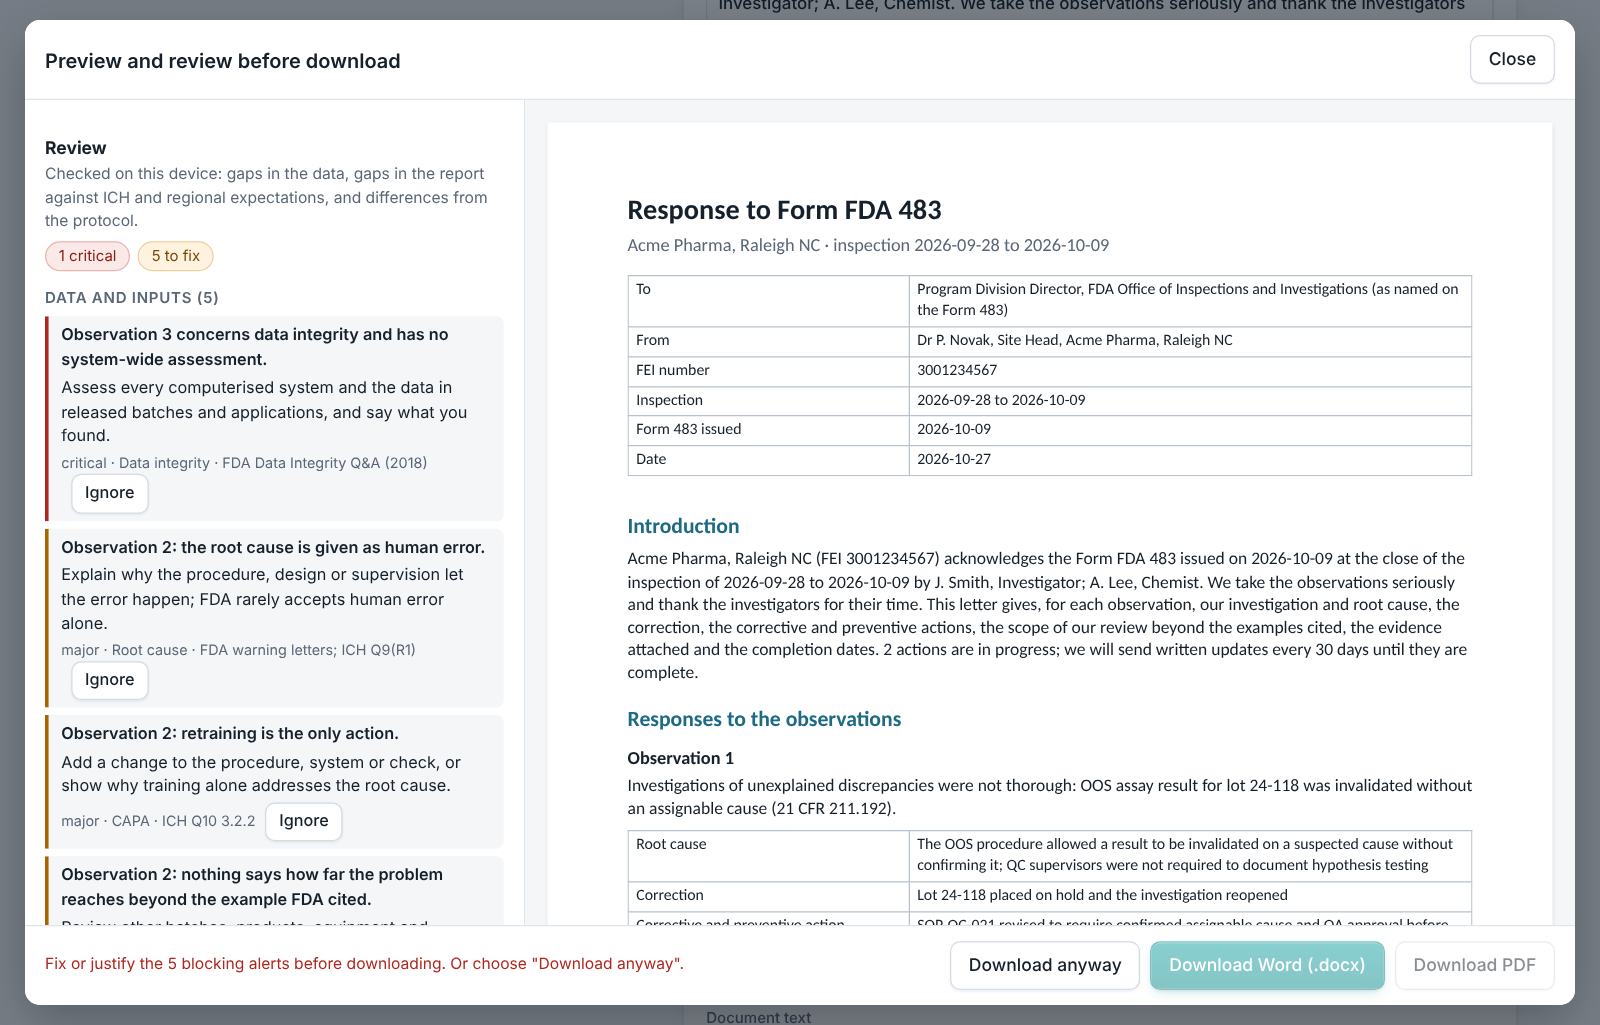Ignore the retraining only action alert
Viewport: 1600px width, 1025px height.
pos(304,821)
